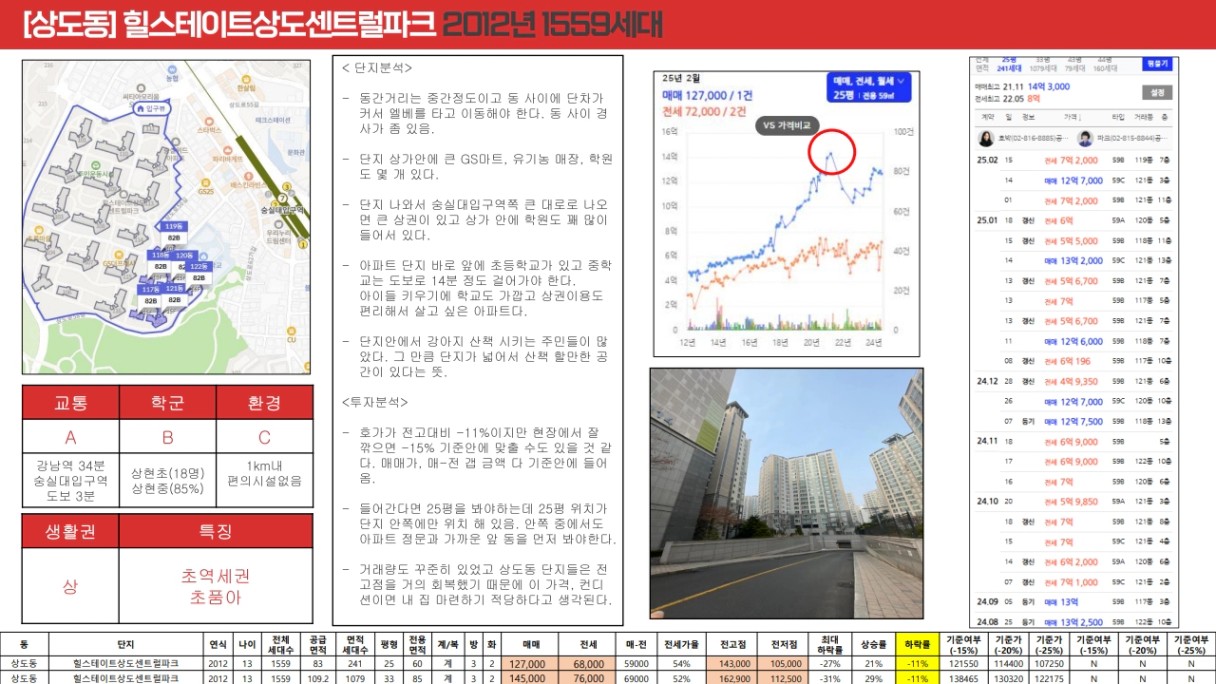Select the 33평 1079세대 size tab

click(1043, 65)
